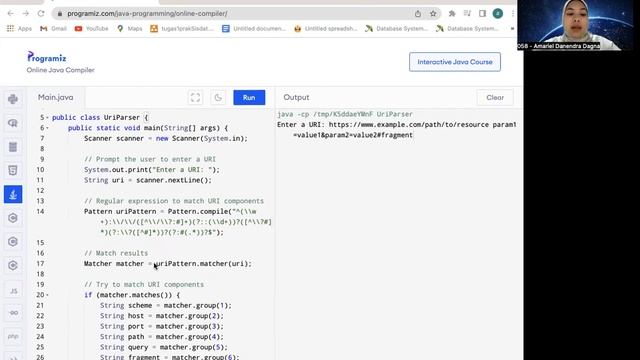Click the Output panel heading
This screenshot has width=640, height=360.
(296, 98)
